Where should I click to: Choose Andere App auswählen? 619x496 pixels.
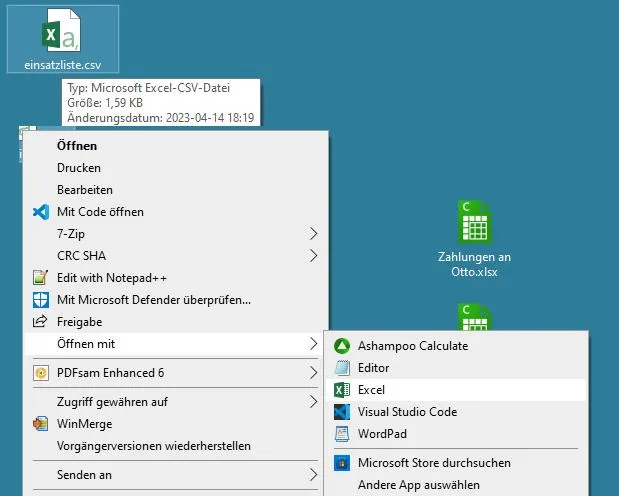tap(456, 485)
